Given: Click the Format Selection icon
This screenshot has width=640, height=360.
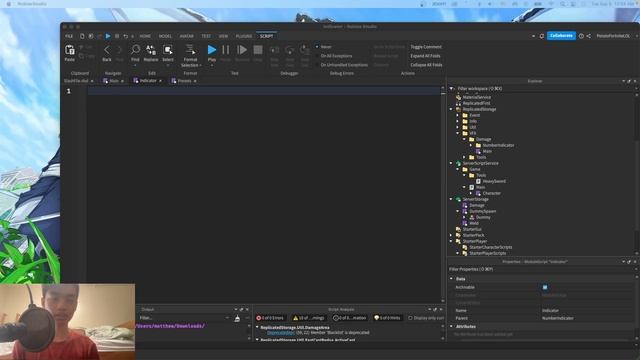Looking at the screenshot, I should tap(190, 50).
